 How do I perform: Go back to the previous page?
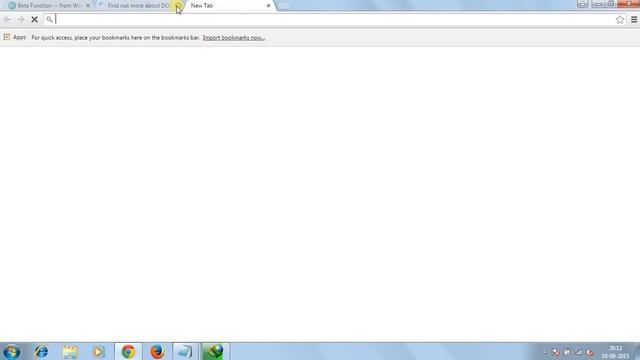7,19
